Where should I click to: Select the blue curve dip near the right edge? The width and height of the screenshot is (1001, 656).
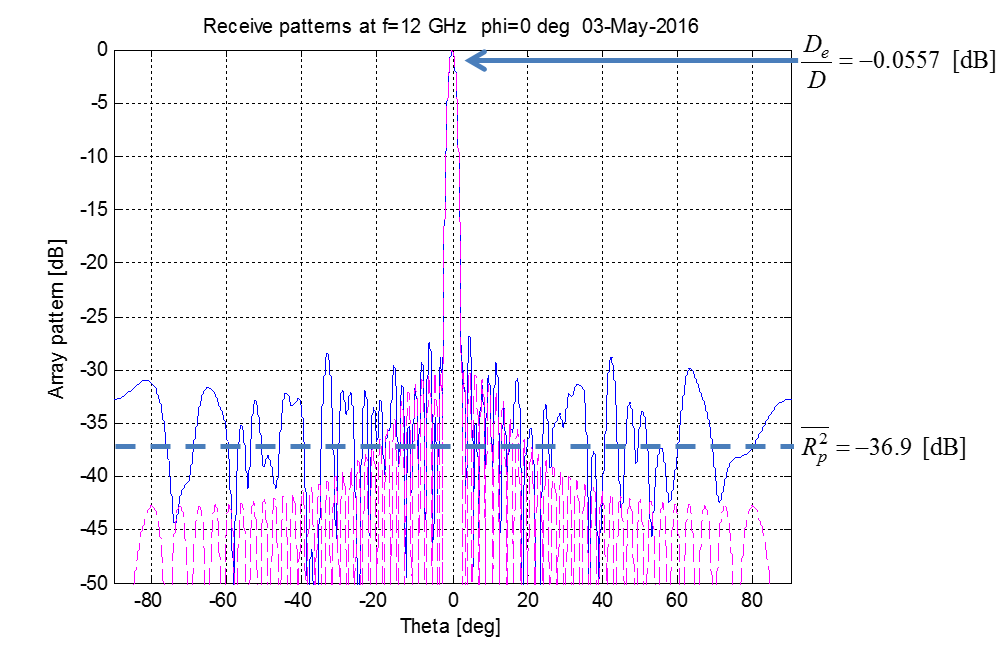click(x=719, y=499)
